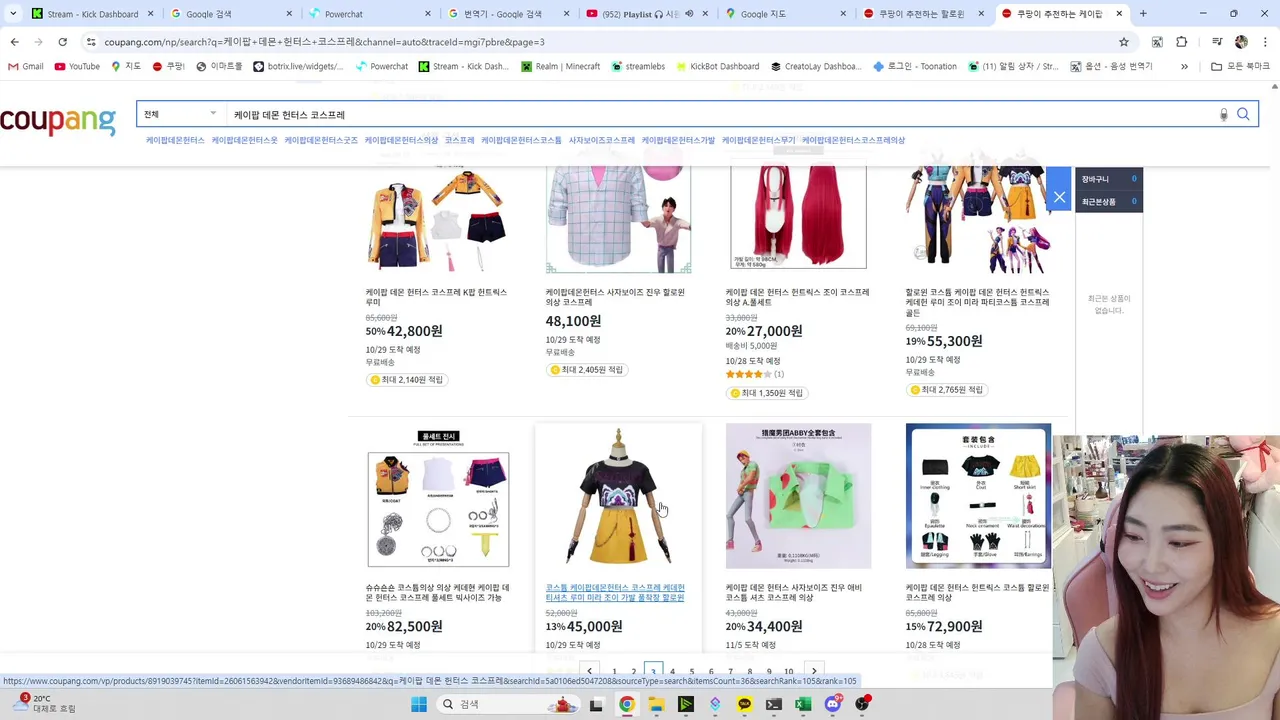Switch to the 번역기 - Google 검색 tab
Image resolution: width=1280 pixels, height=720 pixels.
coord(507,14)
